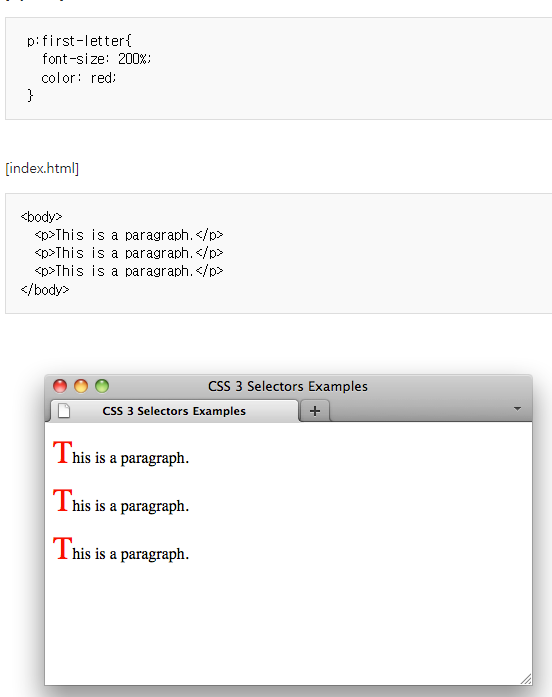Viewport: 552px width, 697px height.
Task: Click the [index.html] label
Action: coord(42,168)
